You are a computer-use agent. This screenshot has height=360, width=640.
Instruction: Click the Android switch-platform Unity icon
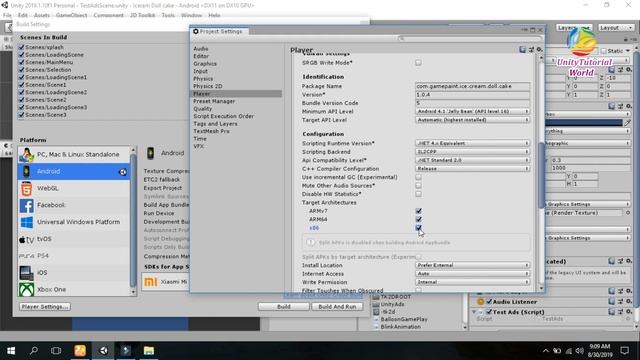point(122,172)
